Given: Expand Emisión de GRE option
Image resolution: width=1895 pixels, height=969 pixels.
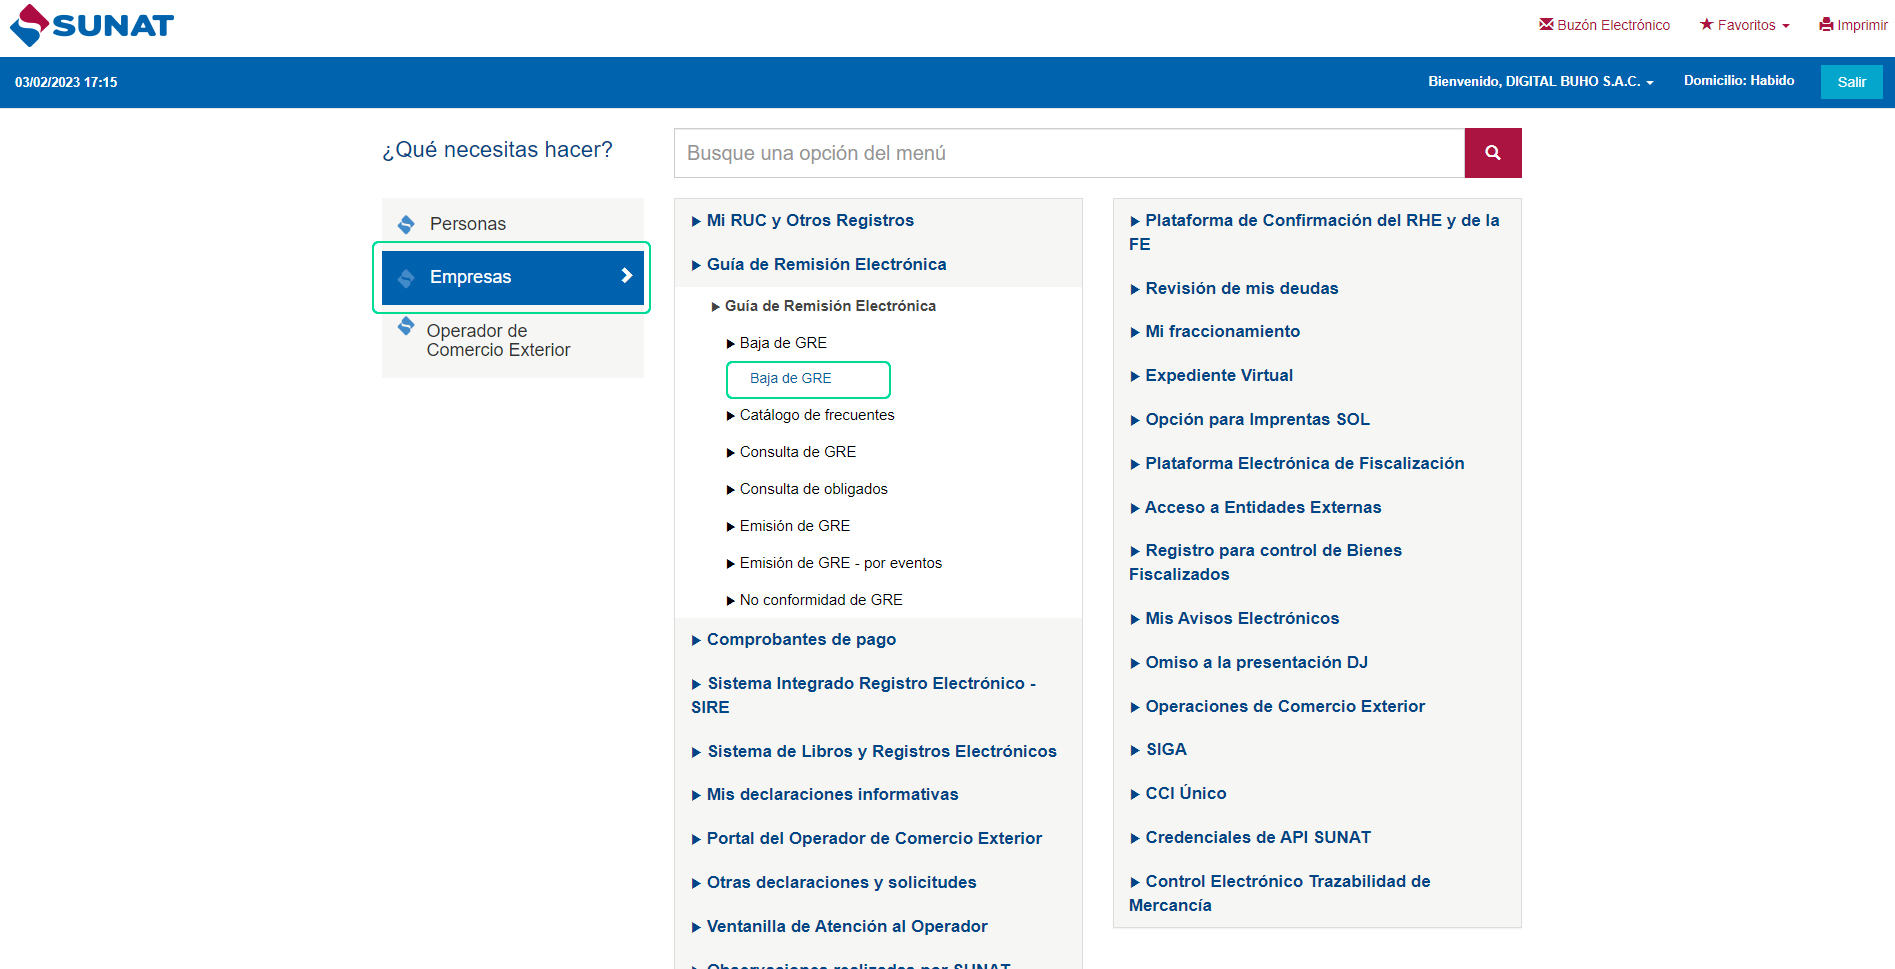Looking at the screenshot, I should pos(794,526).
